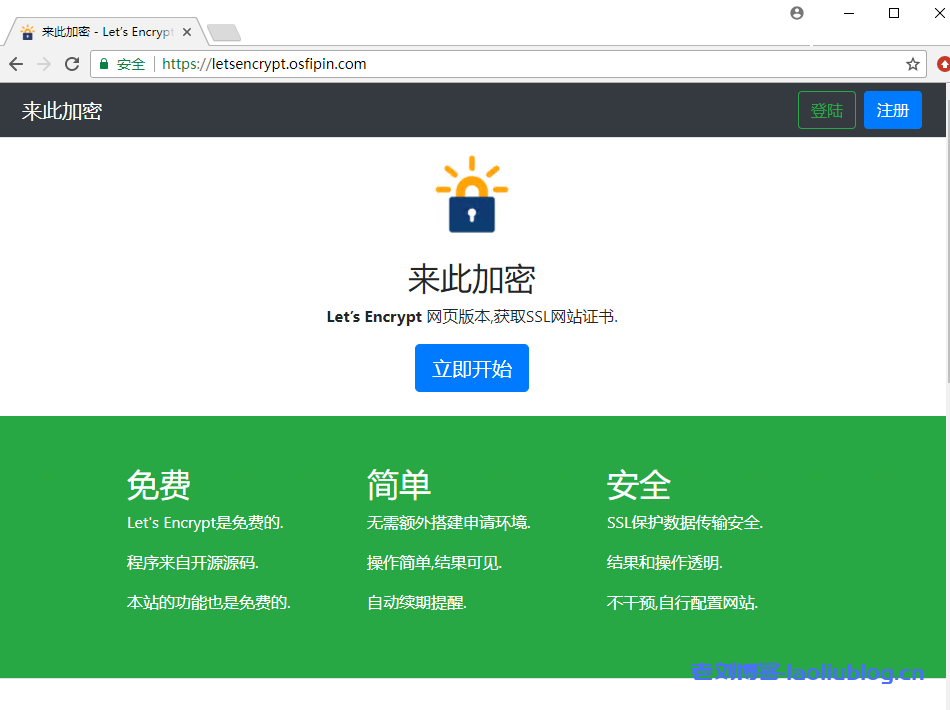Close the 来此加密 tab
The image size is (950, 710).
[x=186, y=31]
